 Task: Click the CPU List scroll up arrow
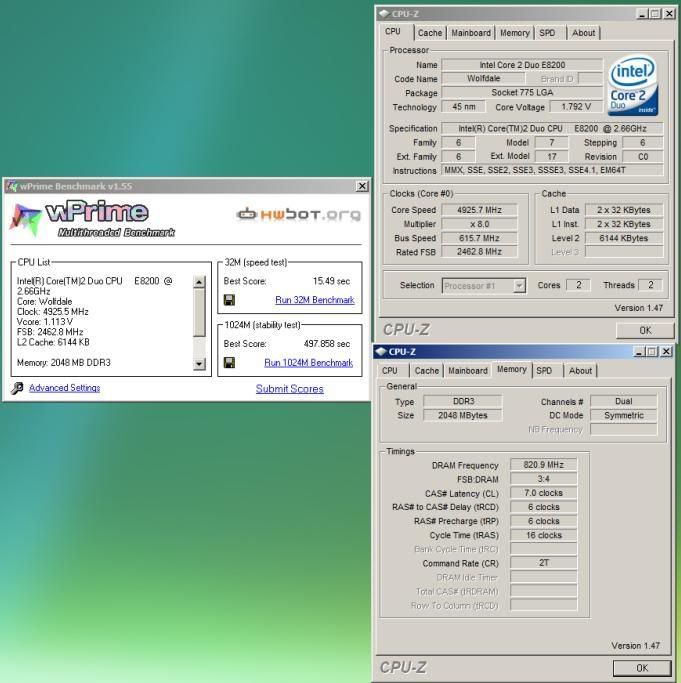199,282
